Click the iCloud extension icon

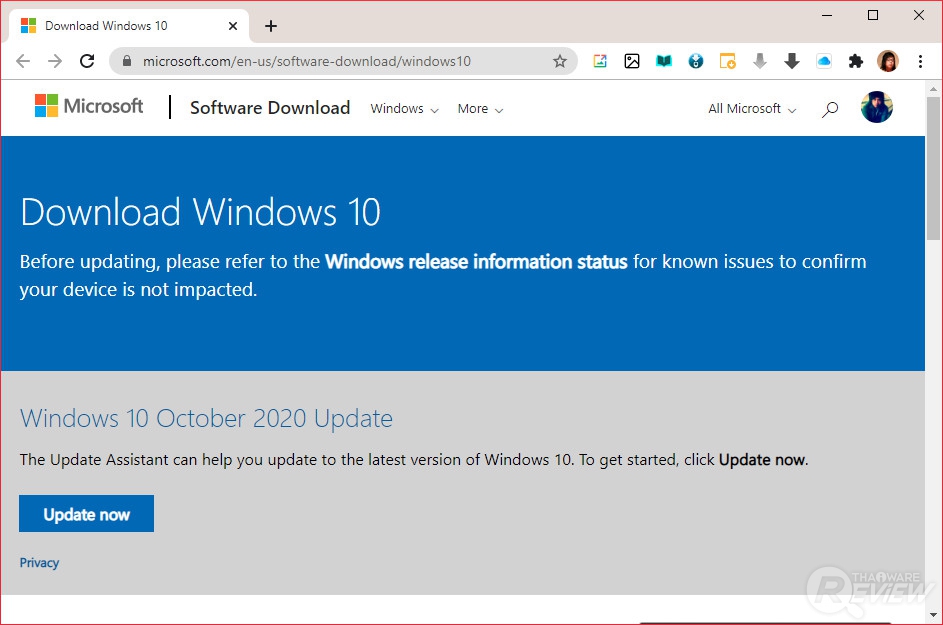click(823, 61)
